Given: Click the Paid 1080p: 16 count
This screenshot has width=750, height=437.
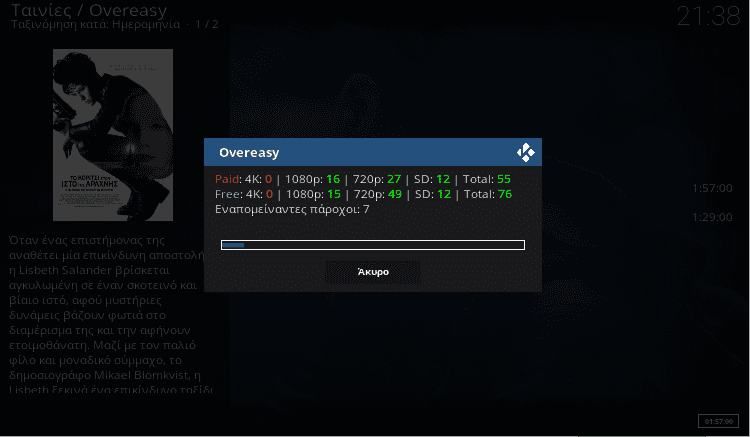Looking at the screenshot, I should pyautogui.click(x=312, y=179).
